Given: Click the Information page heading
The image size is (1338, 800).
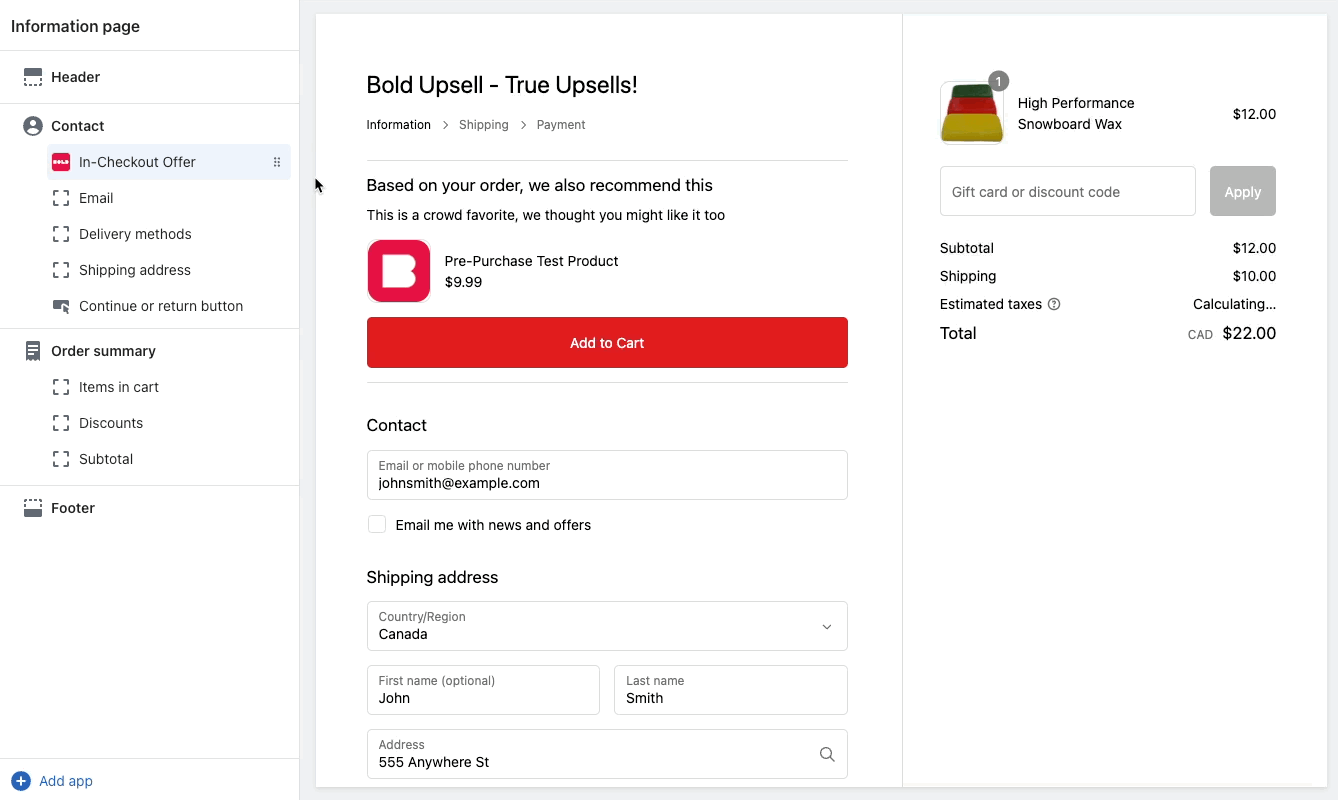Looking at the screenshot, I should [x=76, y=26].
